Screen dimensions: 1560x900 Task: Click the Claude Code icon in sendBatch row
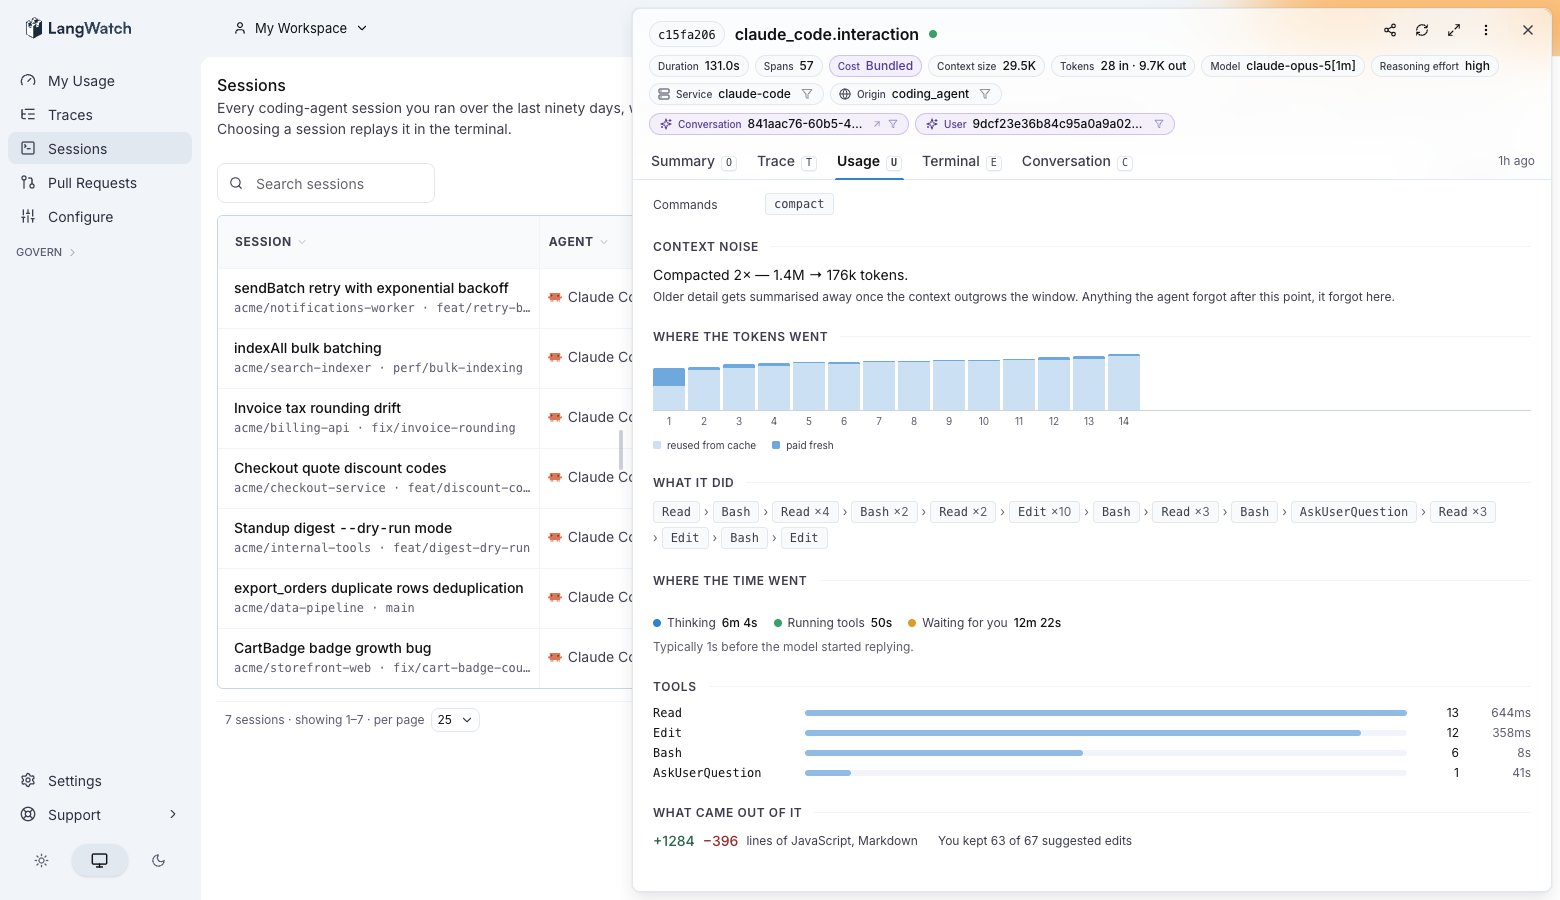pyautogui.click(x=555, y=297)
